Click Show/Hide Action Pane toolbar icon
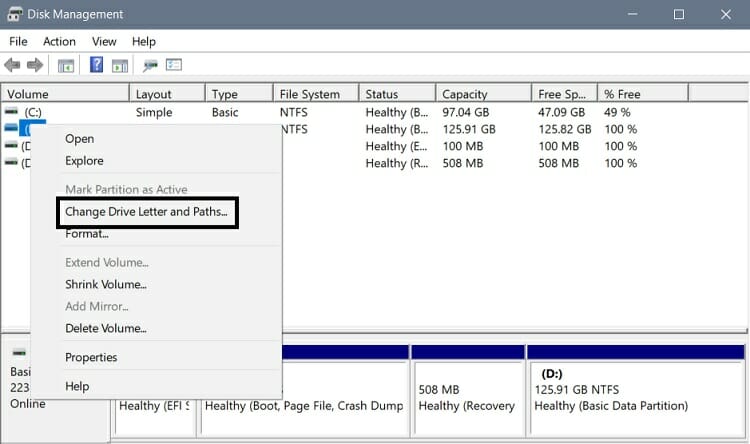This screenshot has width=750, height=444. tap(119, 66)
